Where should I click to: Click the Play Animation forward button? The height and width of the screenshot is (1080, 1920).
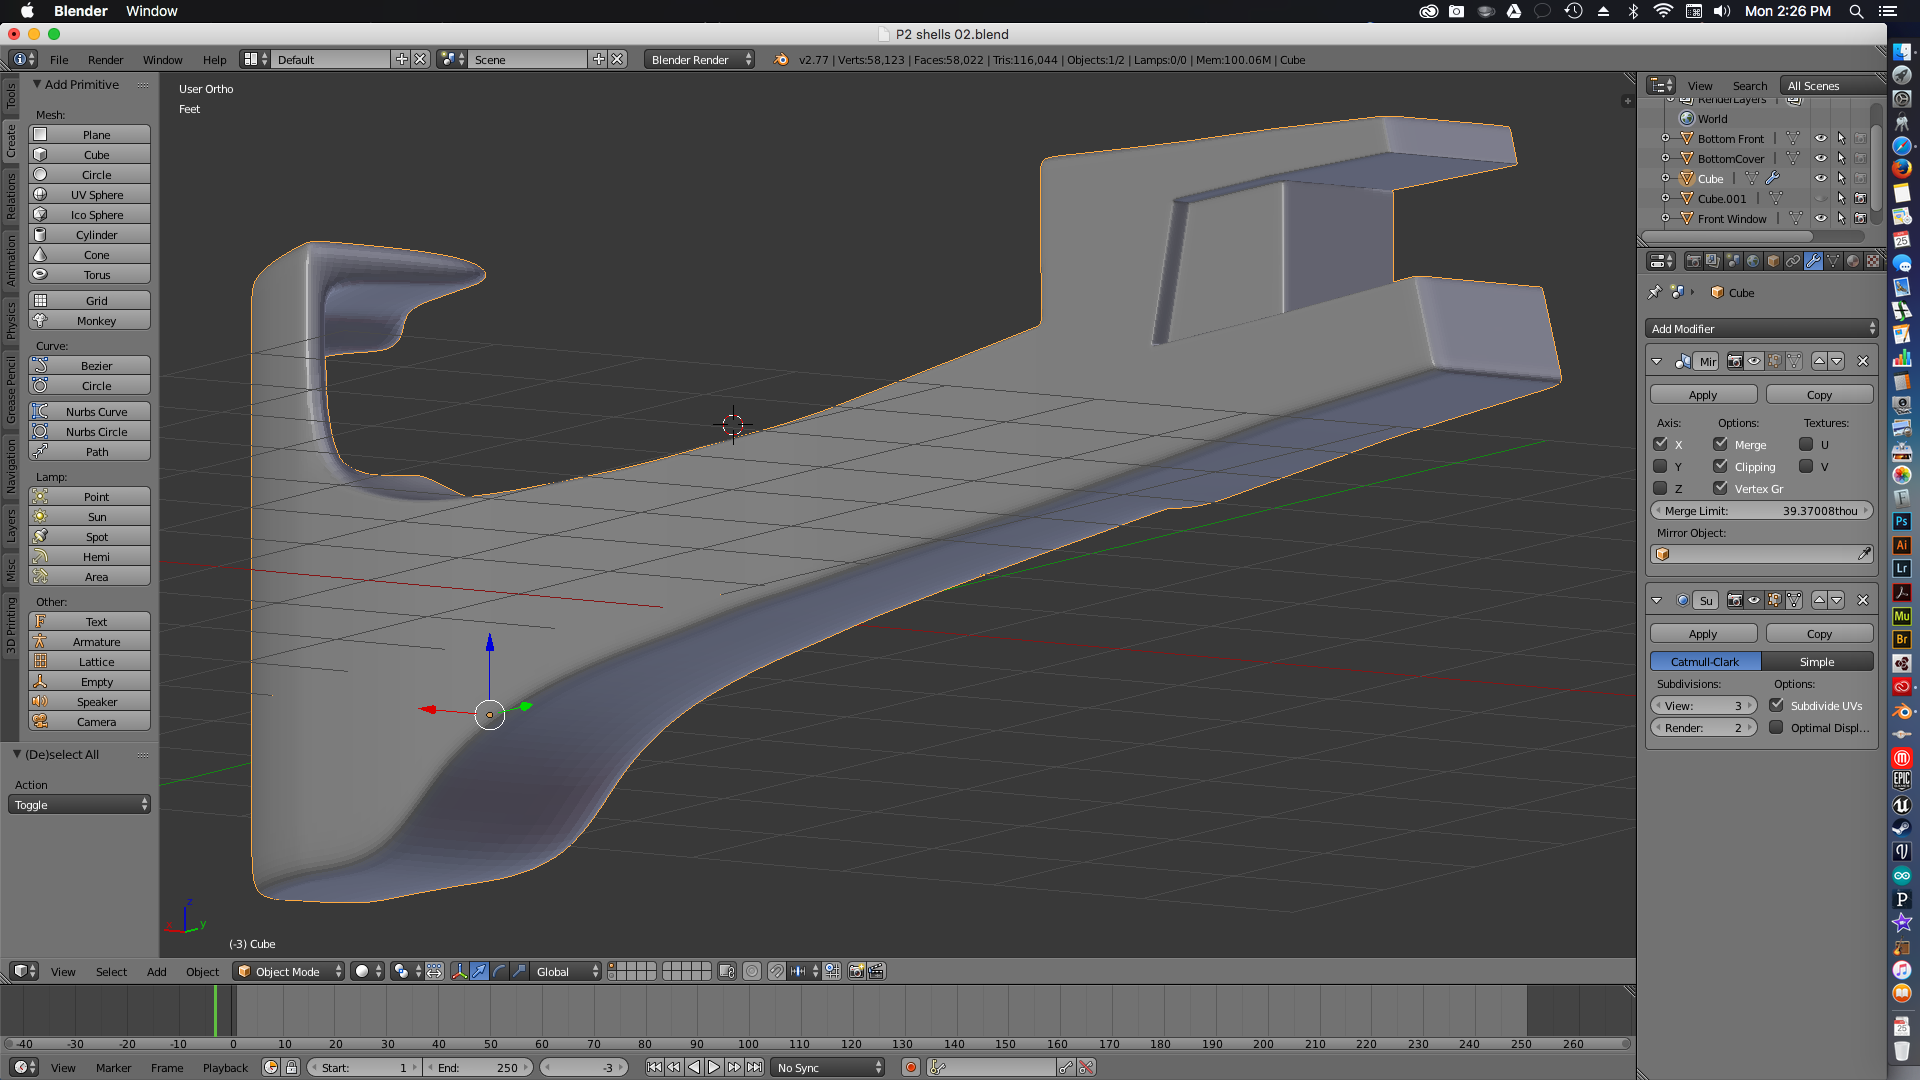[x=714, y=1067]
